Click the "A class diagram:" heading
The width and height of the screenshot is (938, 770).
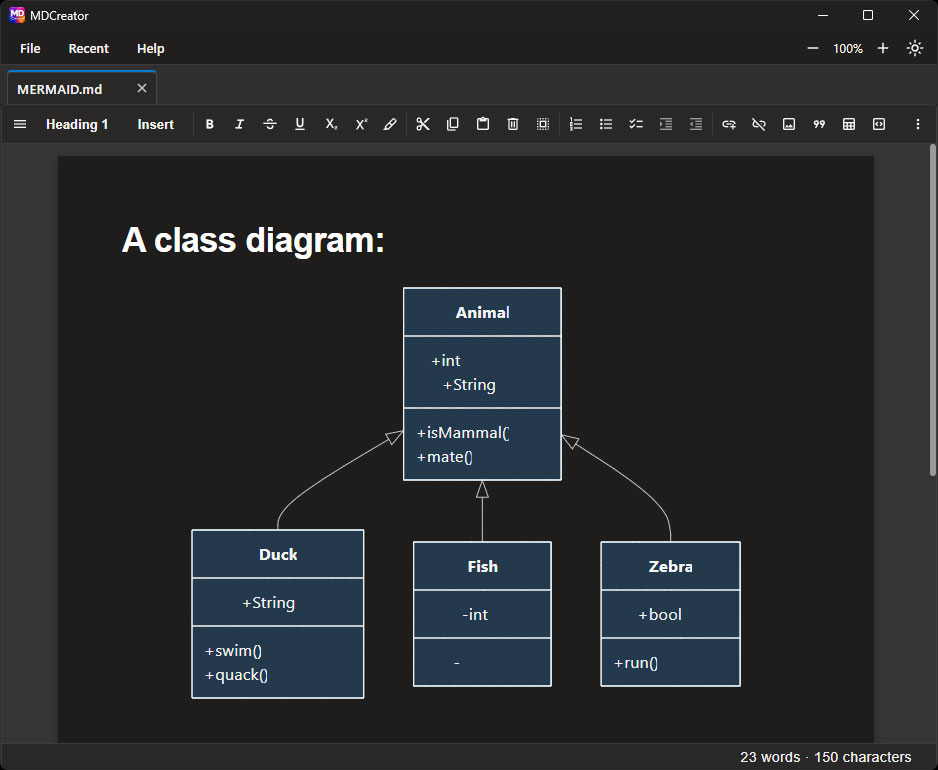(x=253, y=241)
